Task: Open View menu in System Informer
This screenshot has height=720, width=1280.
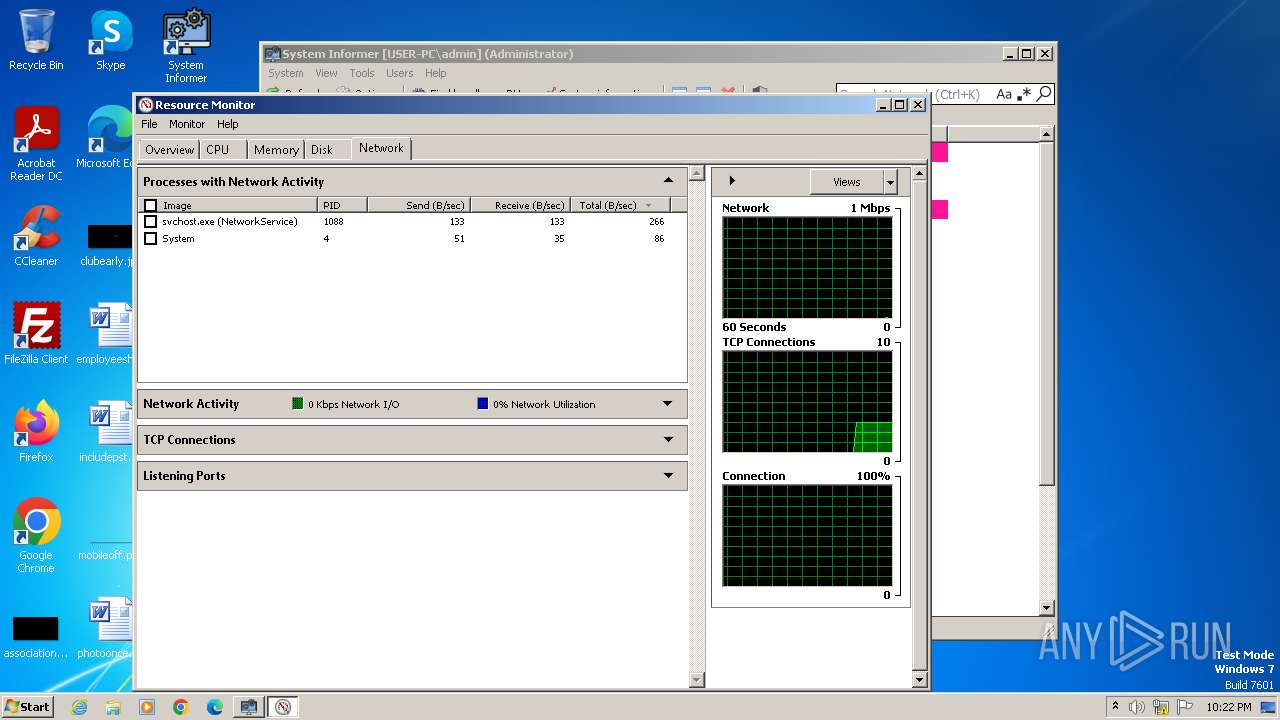Action: pyautogui.click(x=327, y=73)
